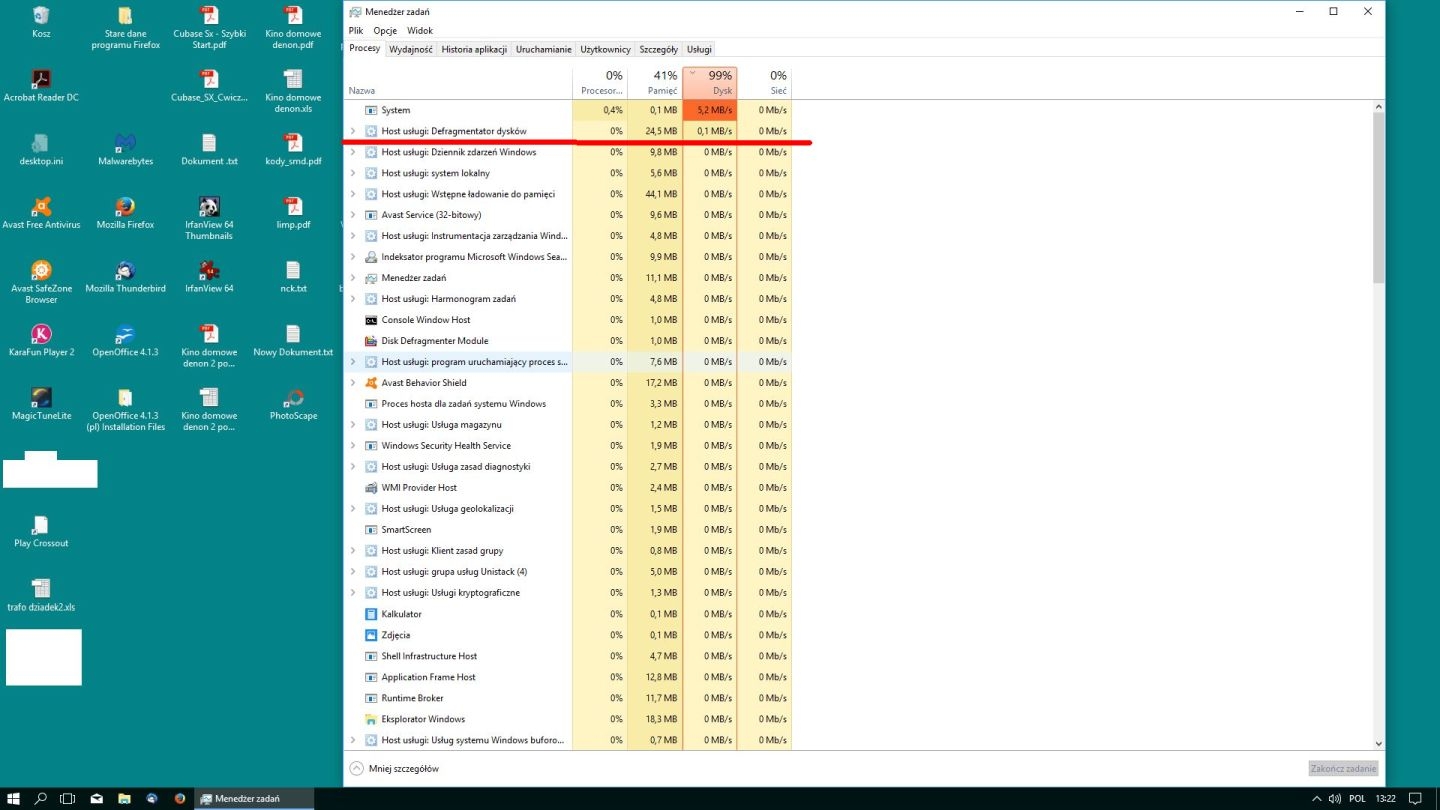1440x810 pixels.
Task: Expand Host usługi: Defragmentator dysków row
Action: click(x=353, y=131)
